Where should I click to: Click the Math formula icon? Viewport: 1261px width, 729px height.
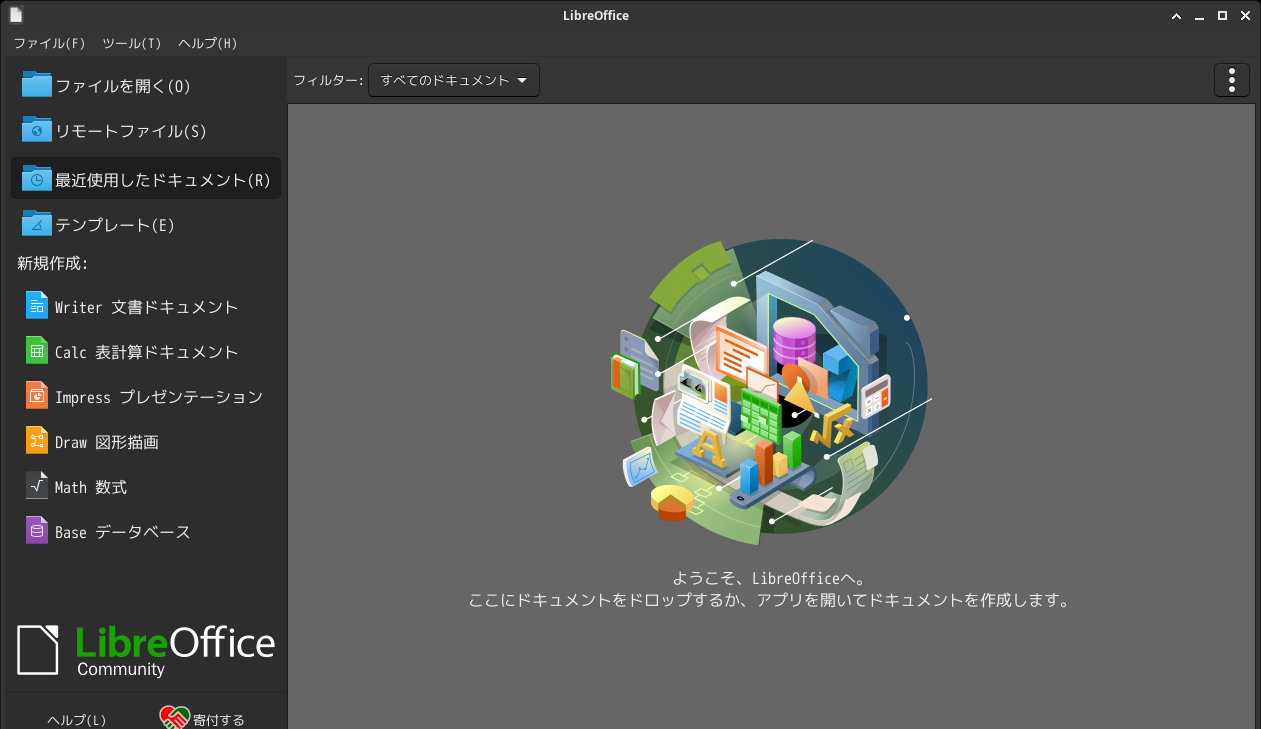pos(37,486)
